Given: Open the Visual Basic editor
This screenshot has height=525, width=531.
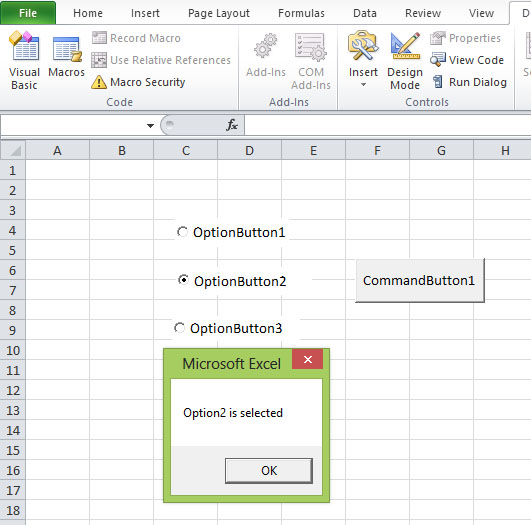Looking at the screenshot, I should point(24,61).
